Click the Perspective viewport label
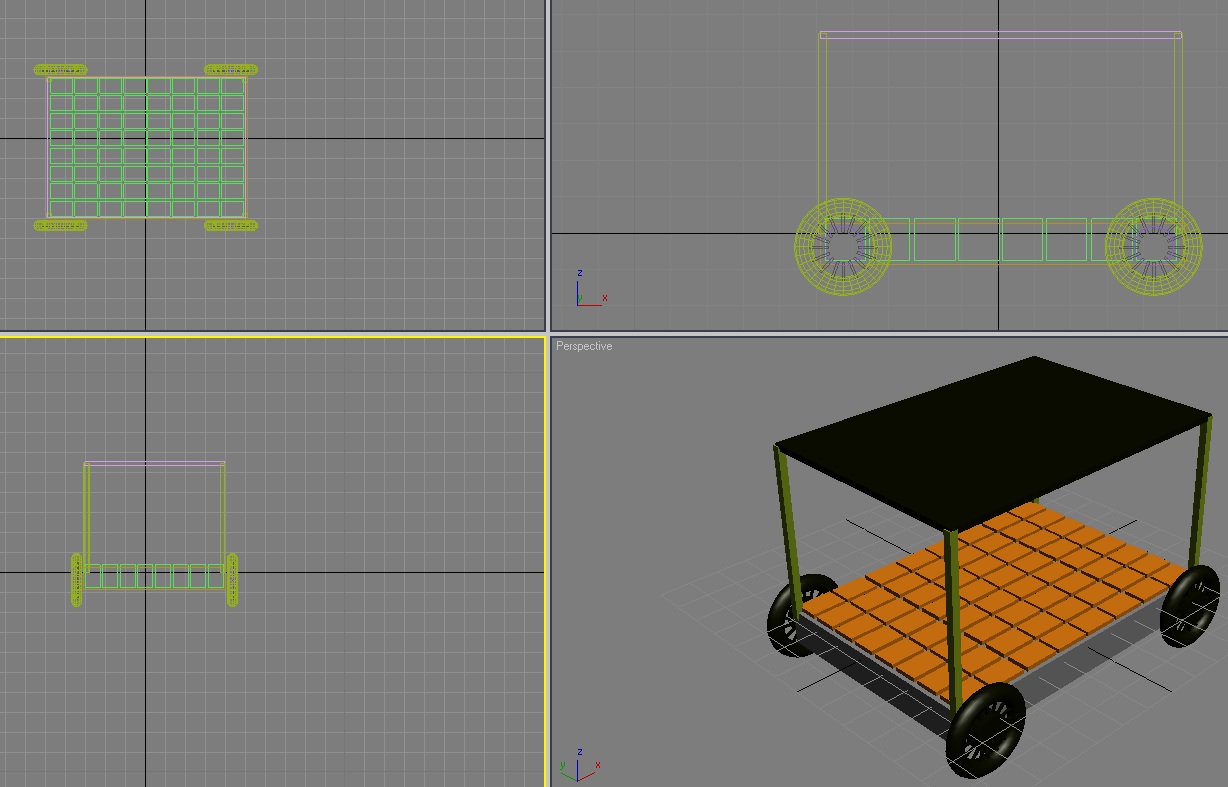This screenshot has height=787, width=1228. click(584, 346)
